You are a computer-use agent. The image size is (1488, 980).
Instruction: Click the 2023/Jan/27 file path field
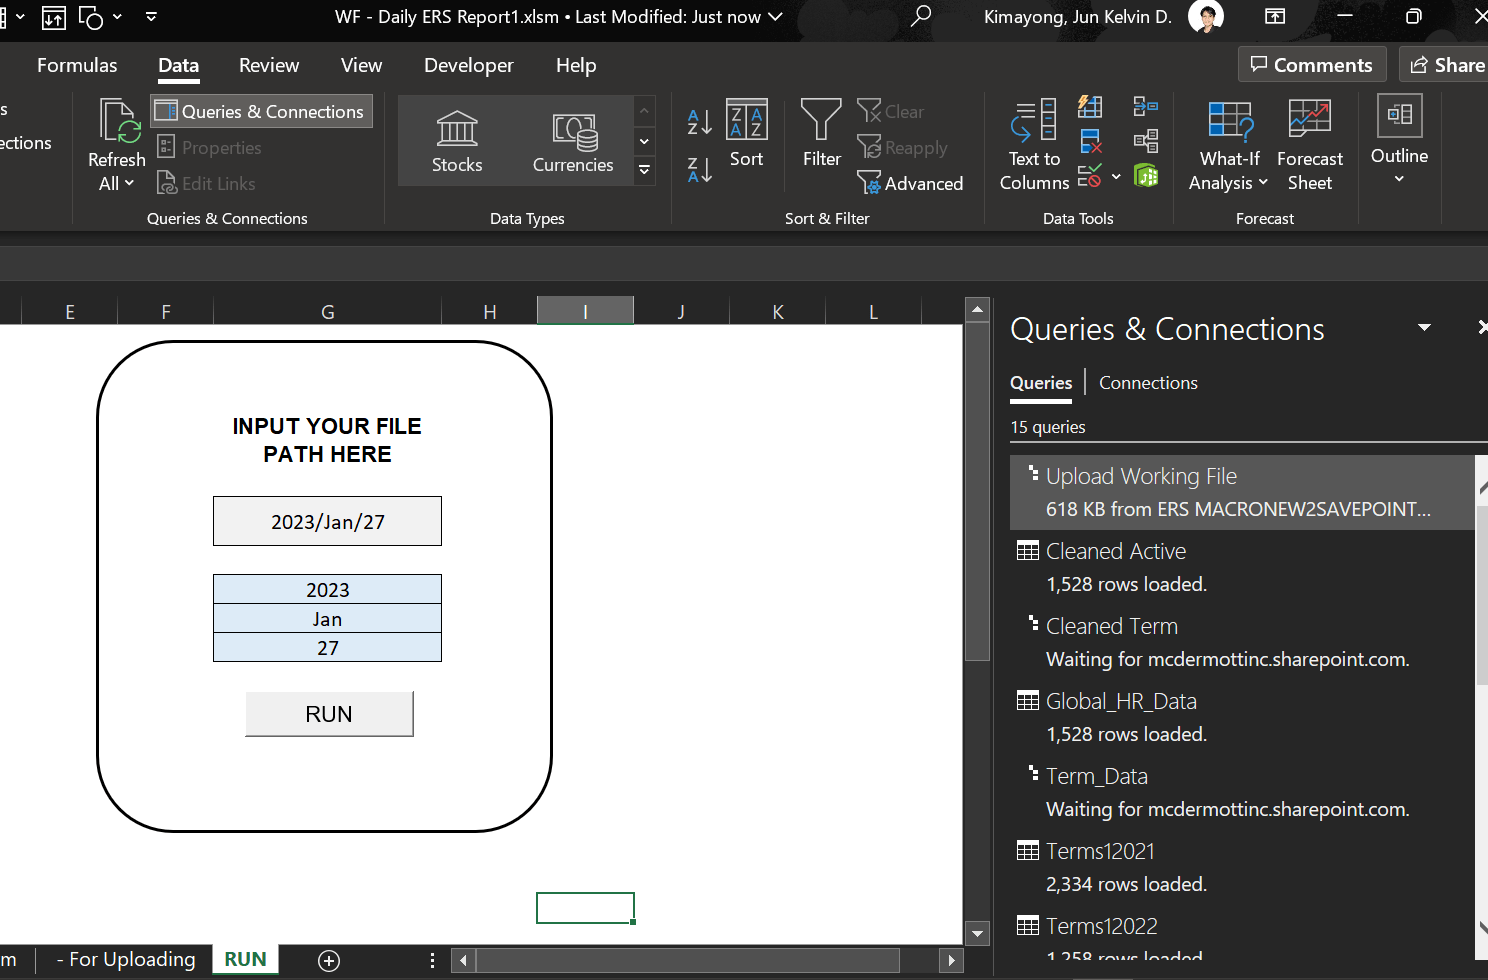tap(327, 521)
